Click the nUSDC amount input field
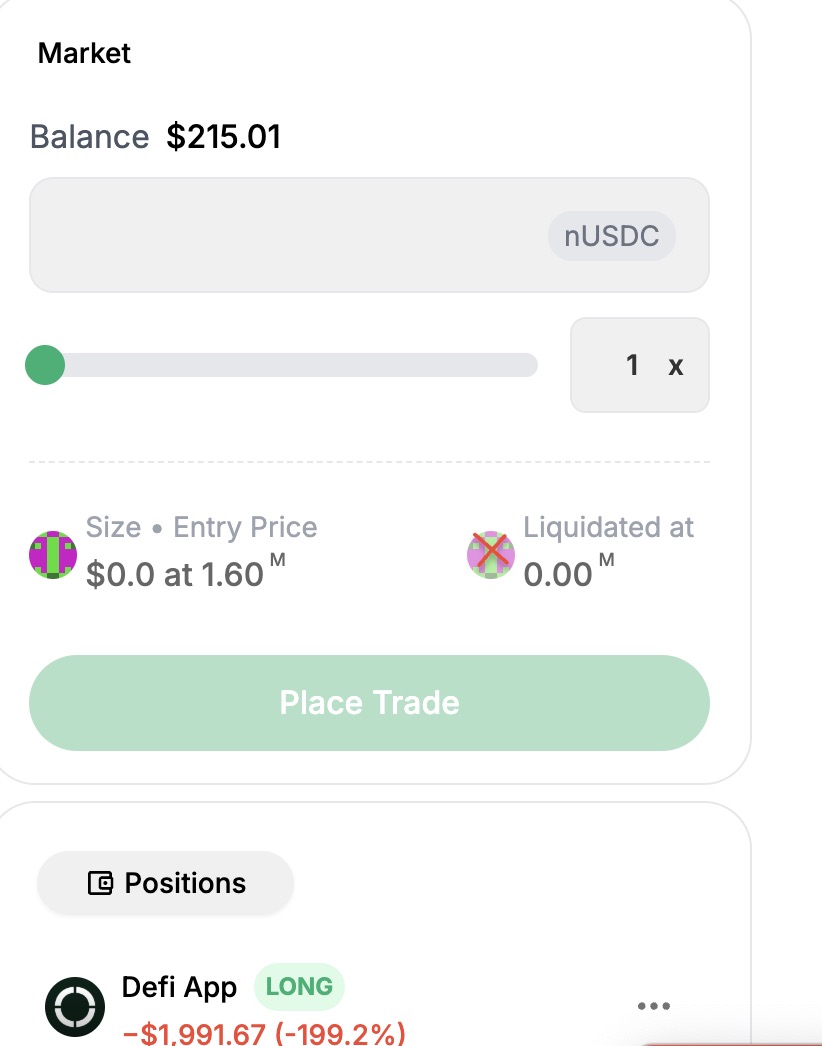Screen dimensions: 822x1046 (x=369, y=235)
